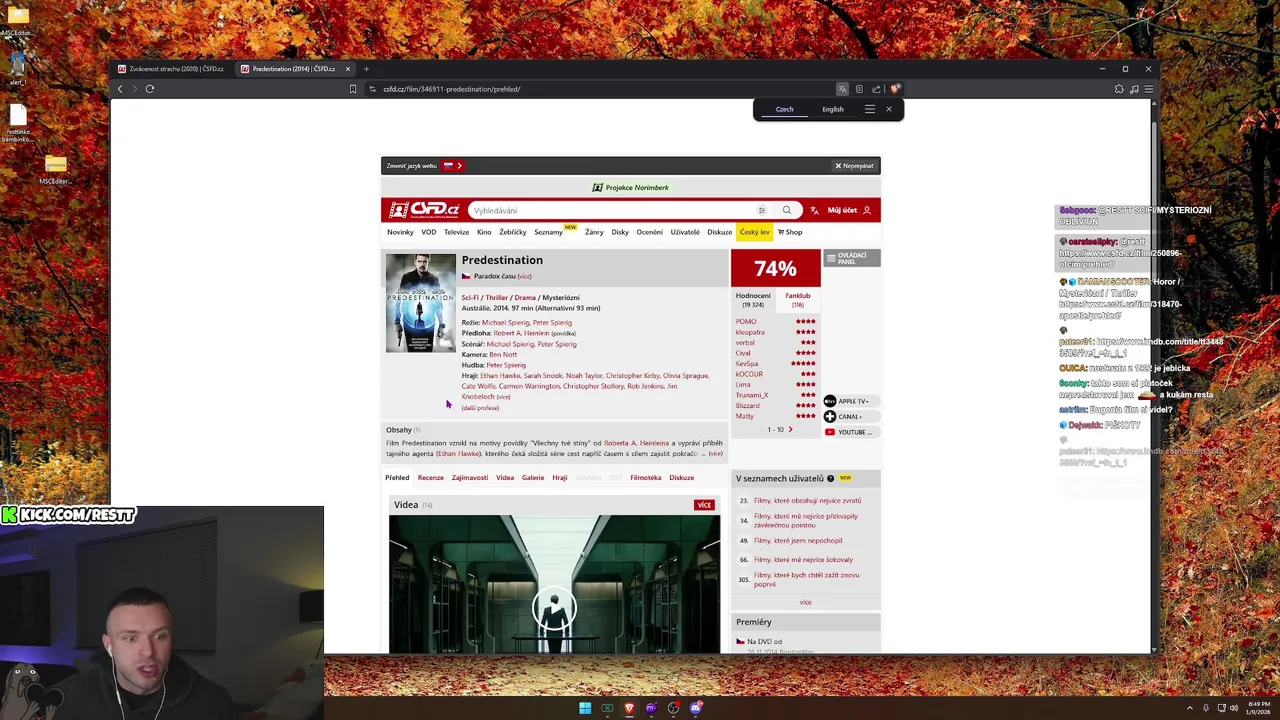Open browser extensions icon
The width and height of the screenshot is (1280, 720).
click(x=1119, y=89)
